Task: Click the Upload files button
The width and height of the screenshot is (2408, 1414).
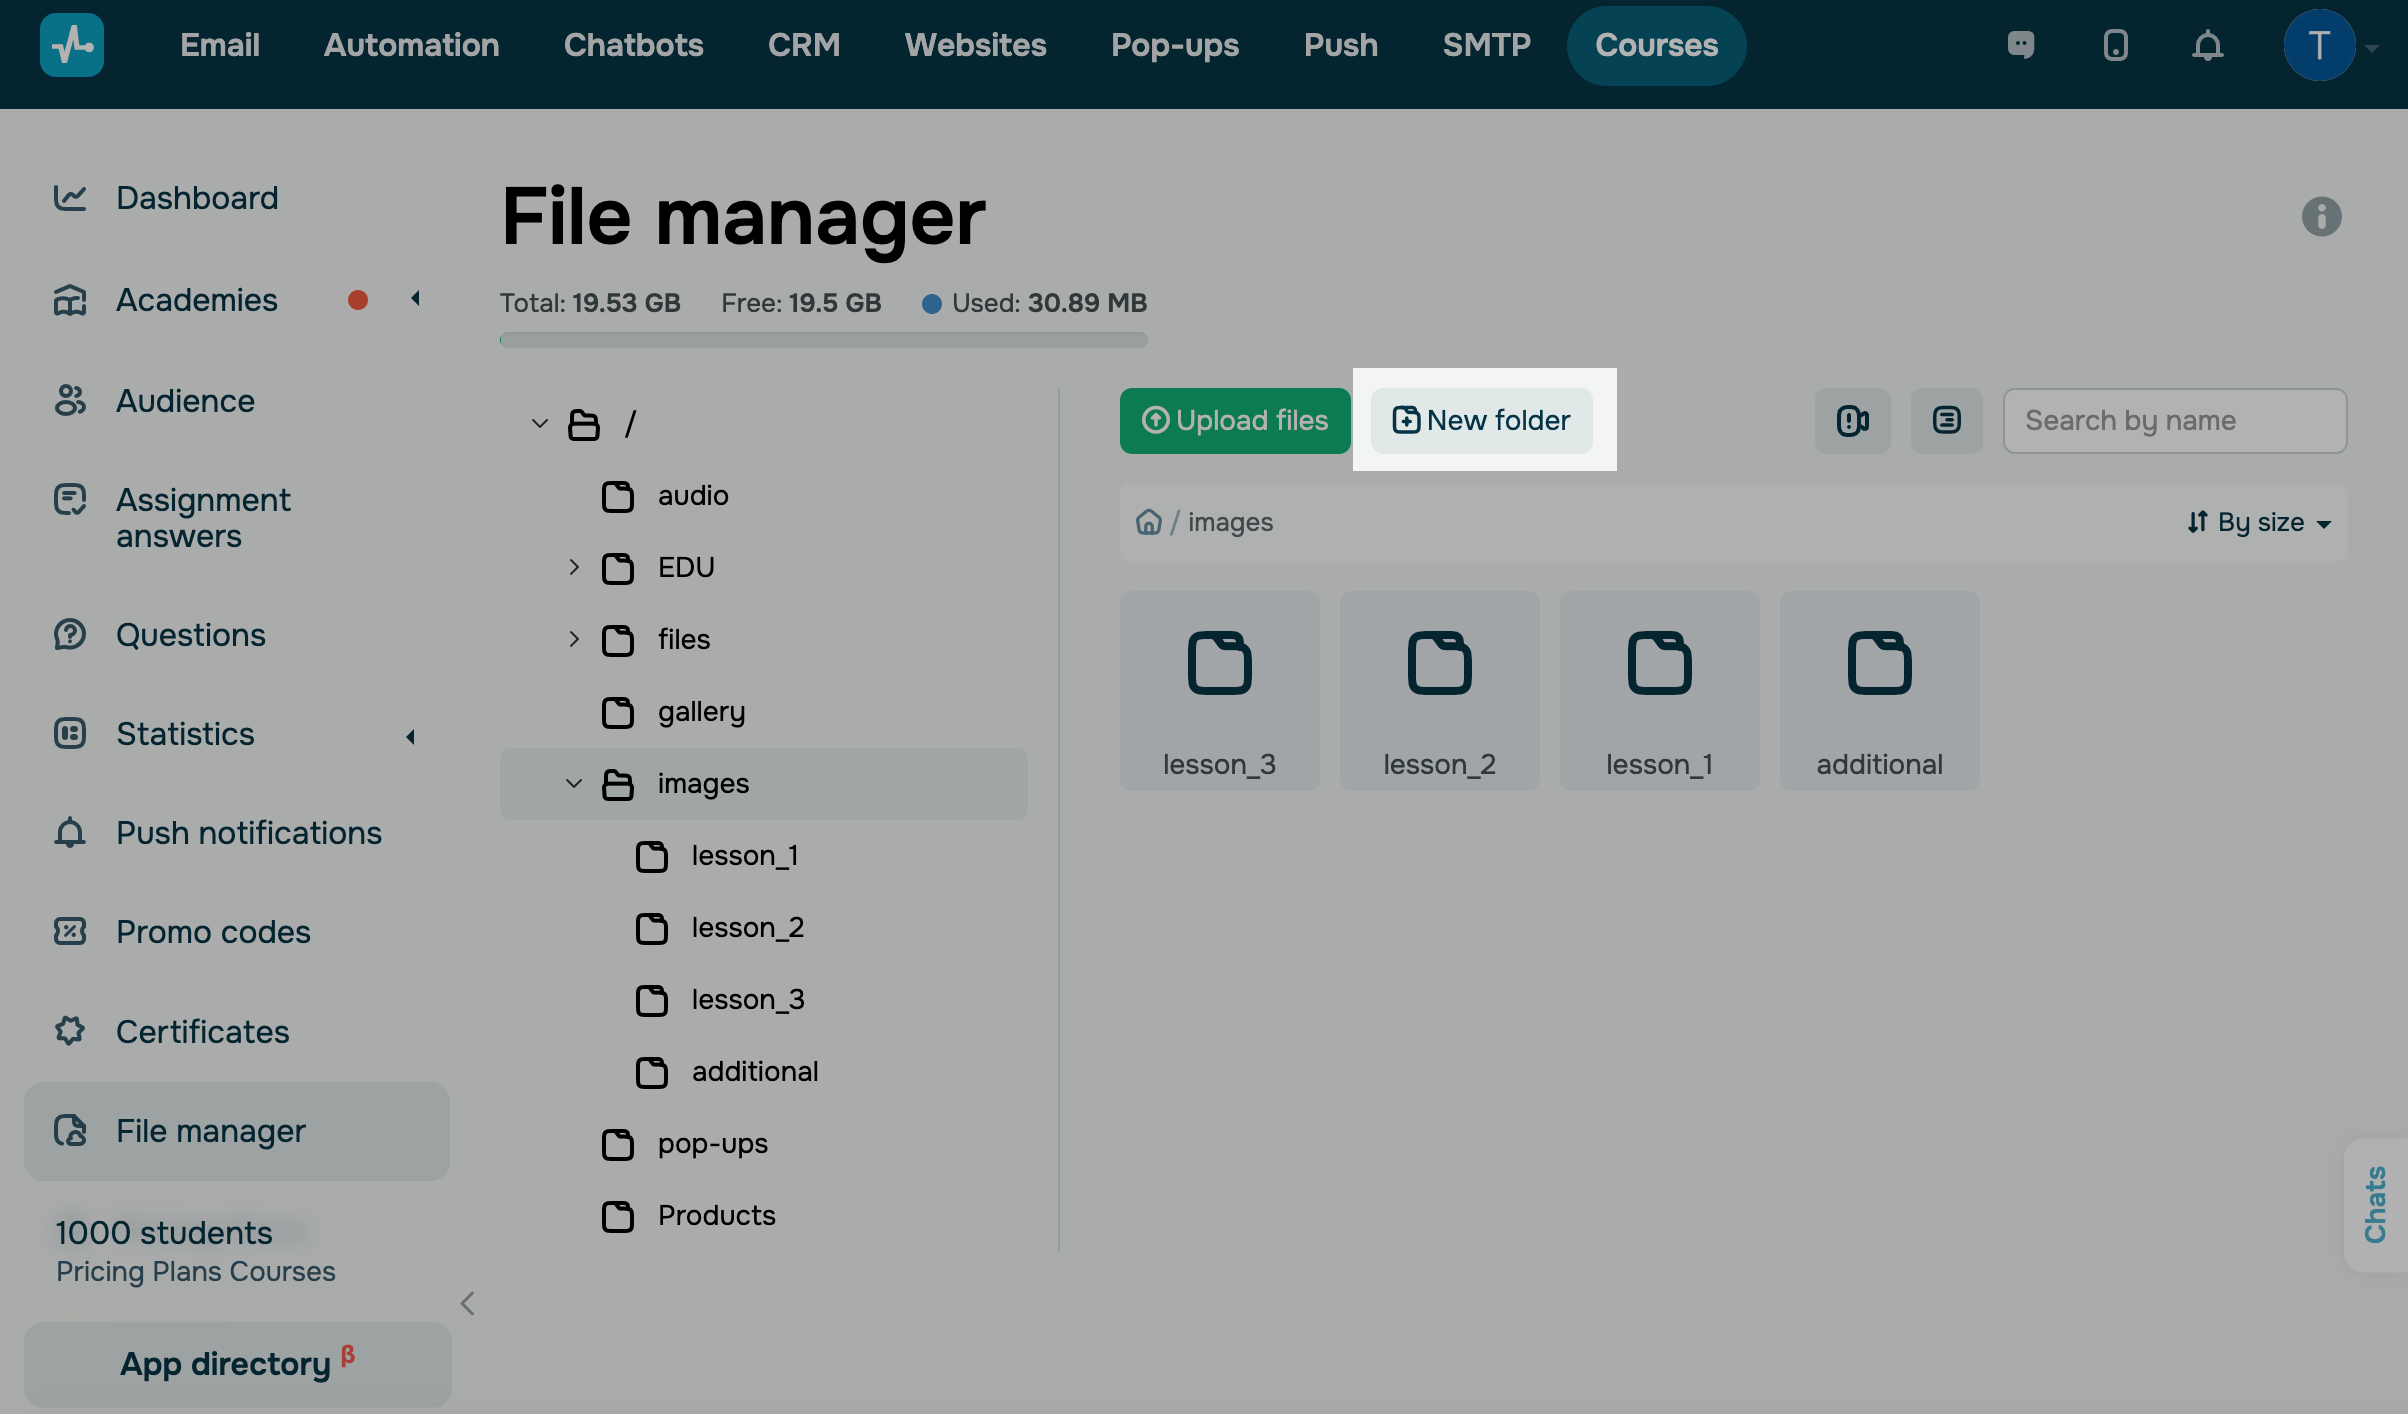Action: coord(1235,421)
